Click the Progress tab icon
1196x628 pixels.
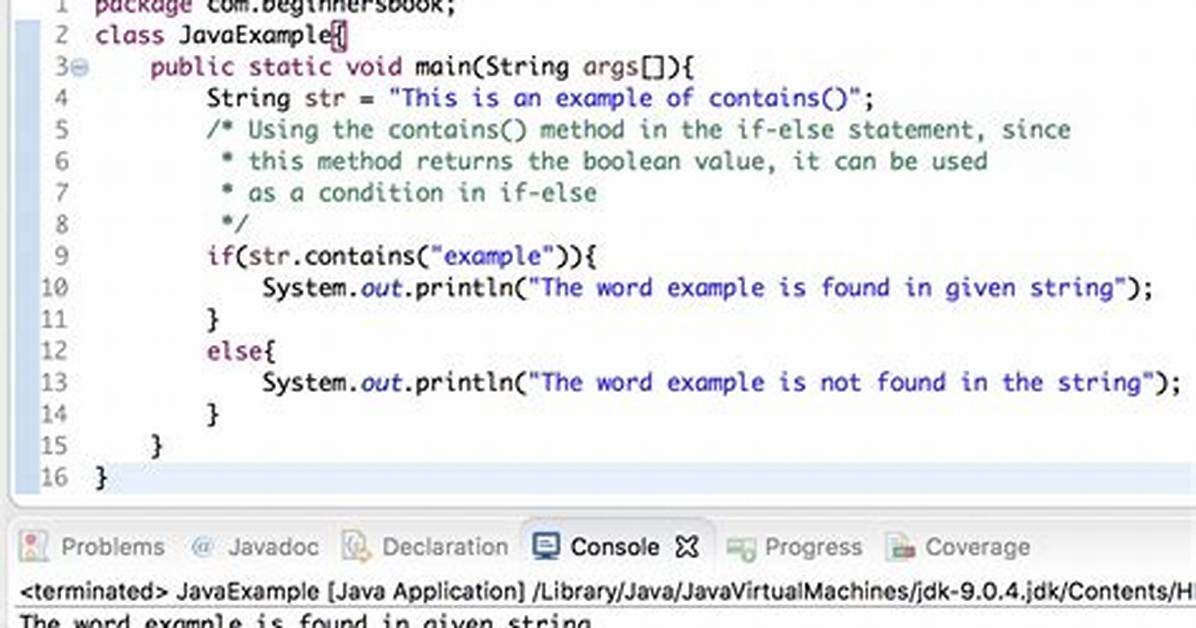741,548
